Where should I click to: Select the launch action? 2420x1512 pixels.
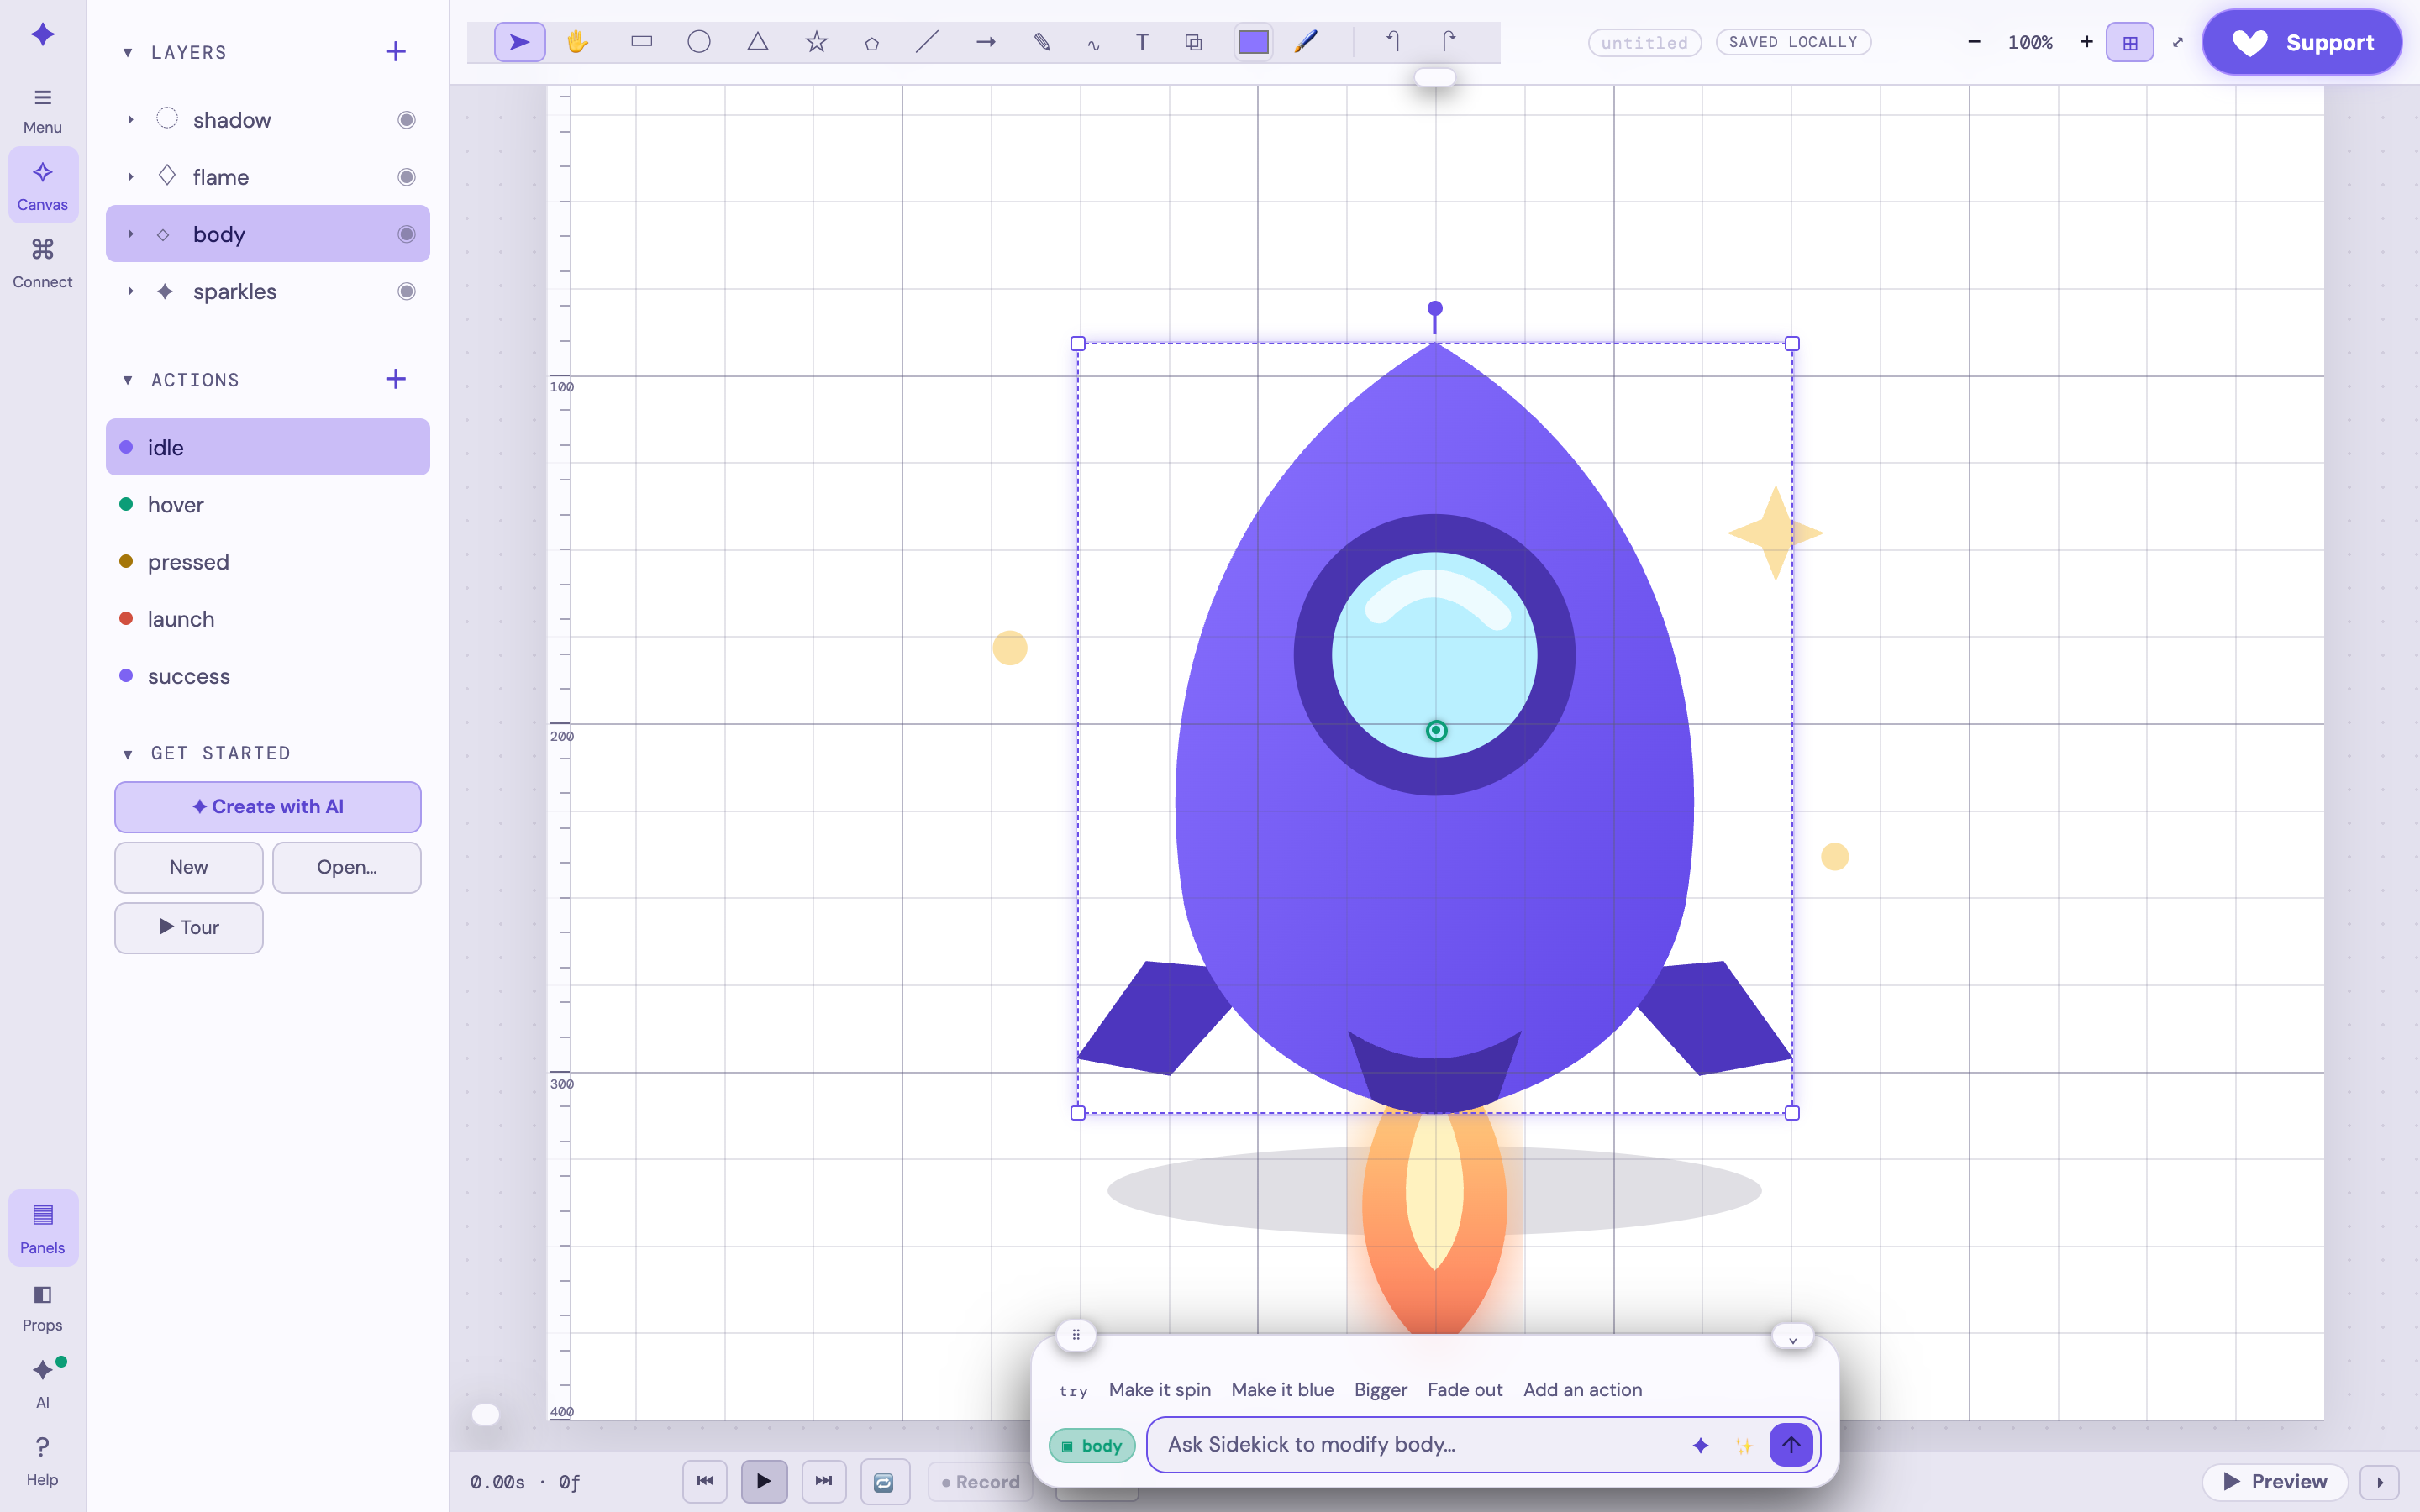pos(268,618)
